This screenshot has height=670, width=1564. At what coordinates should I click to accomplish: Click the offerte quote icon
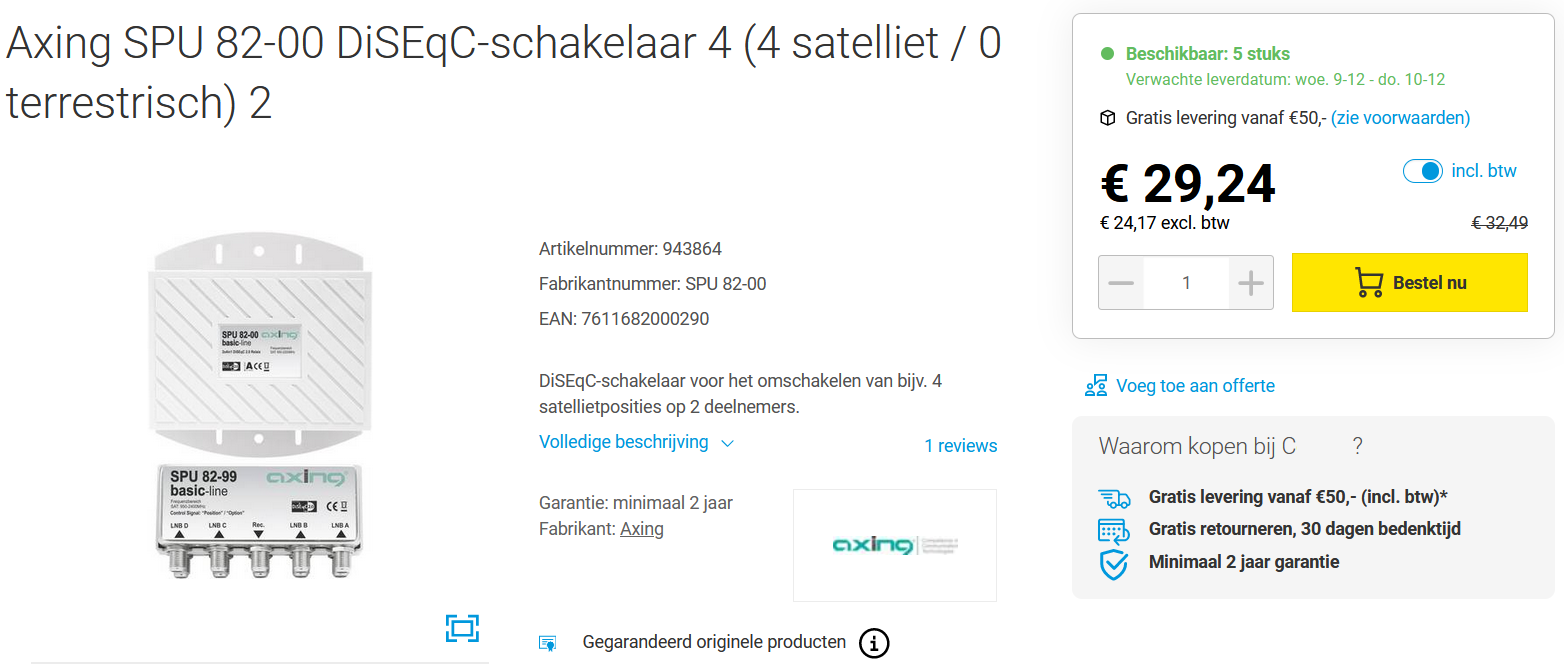pyautogui.click(x=1096, y=386)
